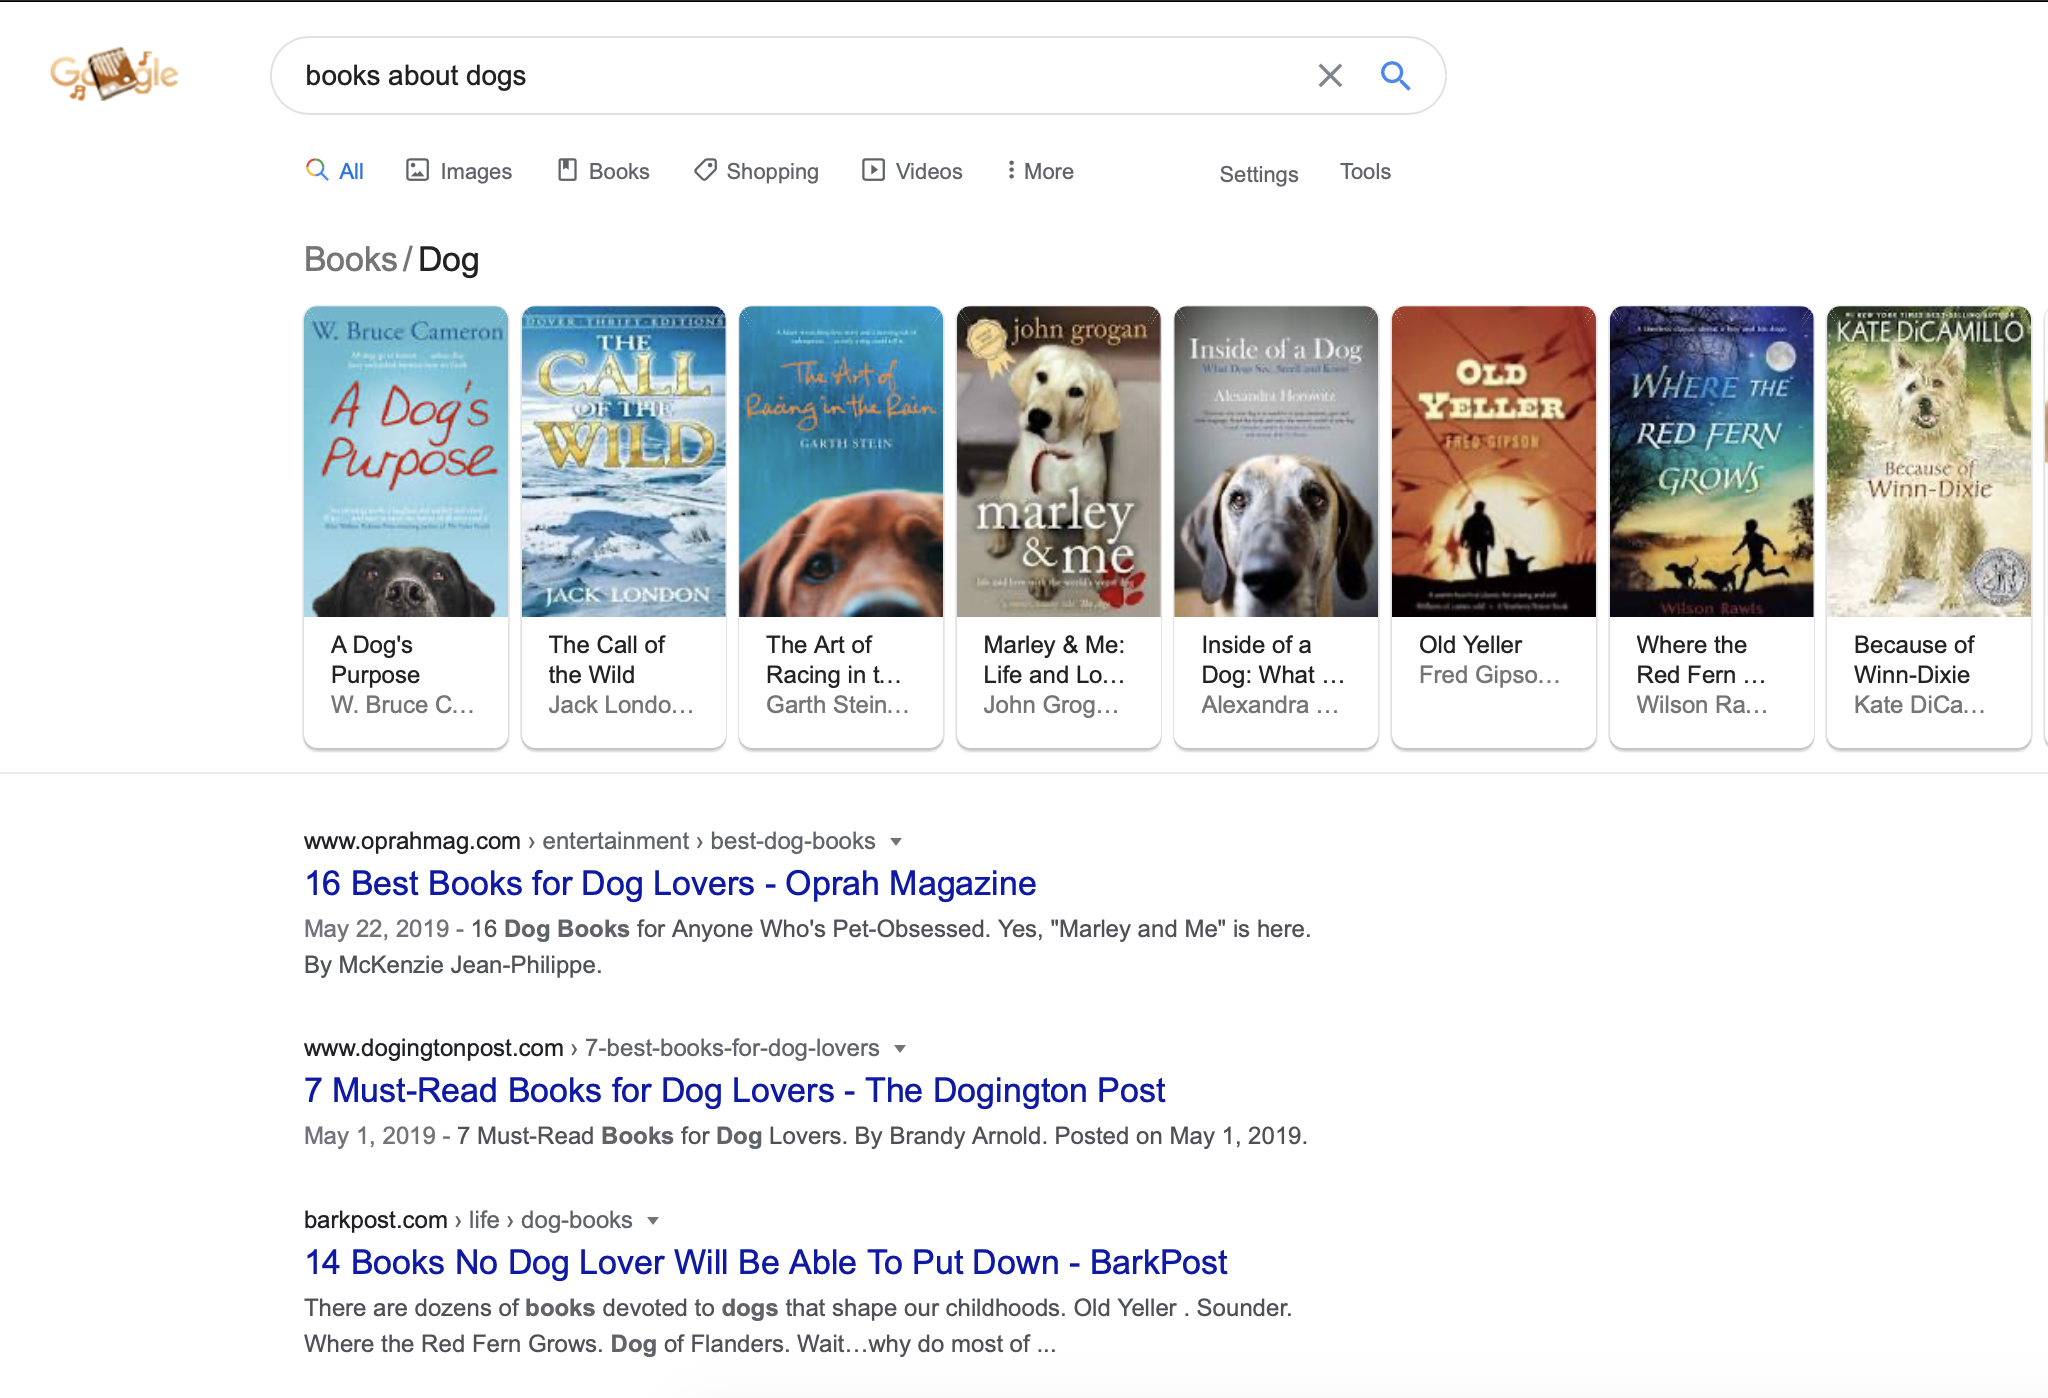
Task: Click the Shopping tab tag icon
Action: point(705,170)
